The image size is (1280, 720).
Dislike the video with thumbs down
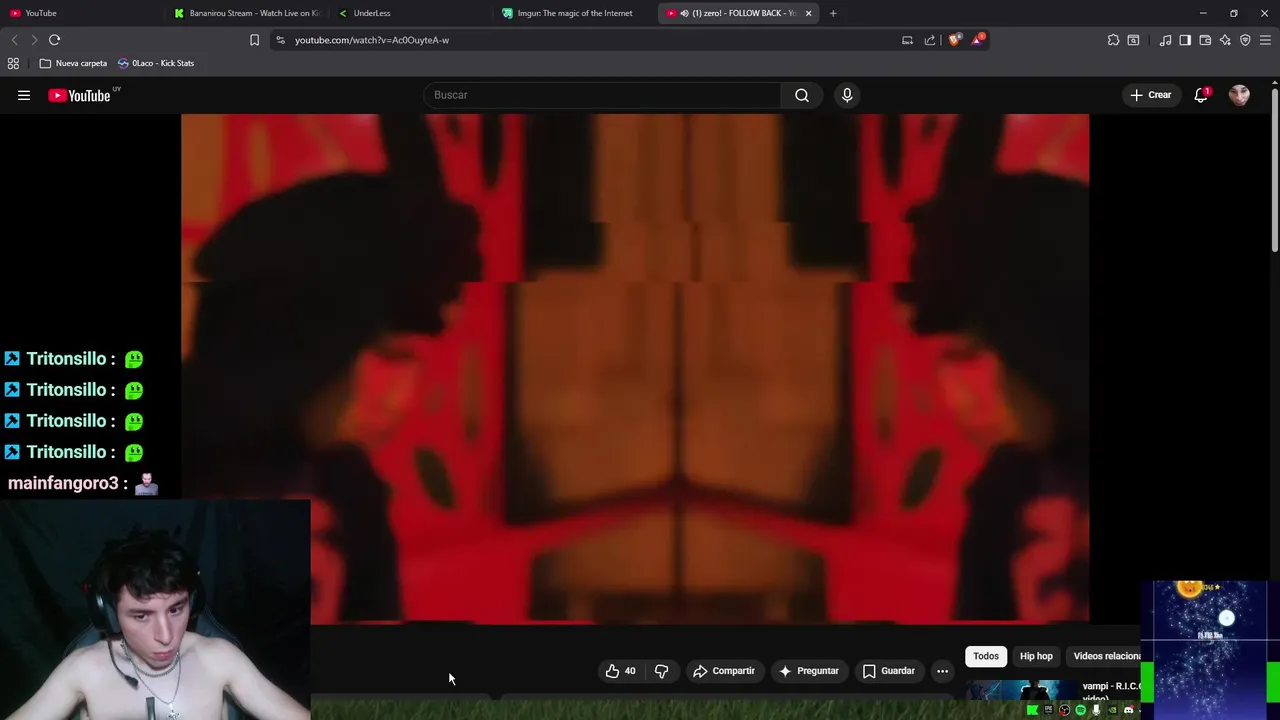661,671
